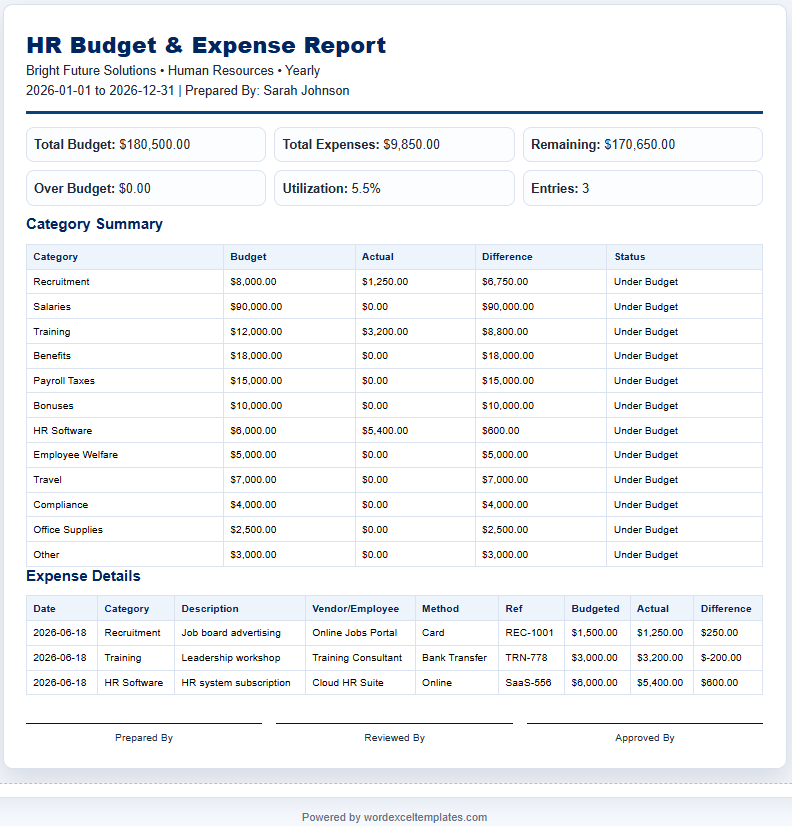Click the Entries: 3 card

click(x=642, y=188)
